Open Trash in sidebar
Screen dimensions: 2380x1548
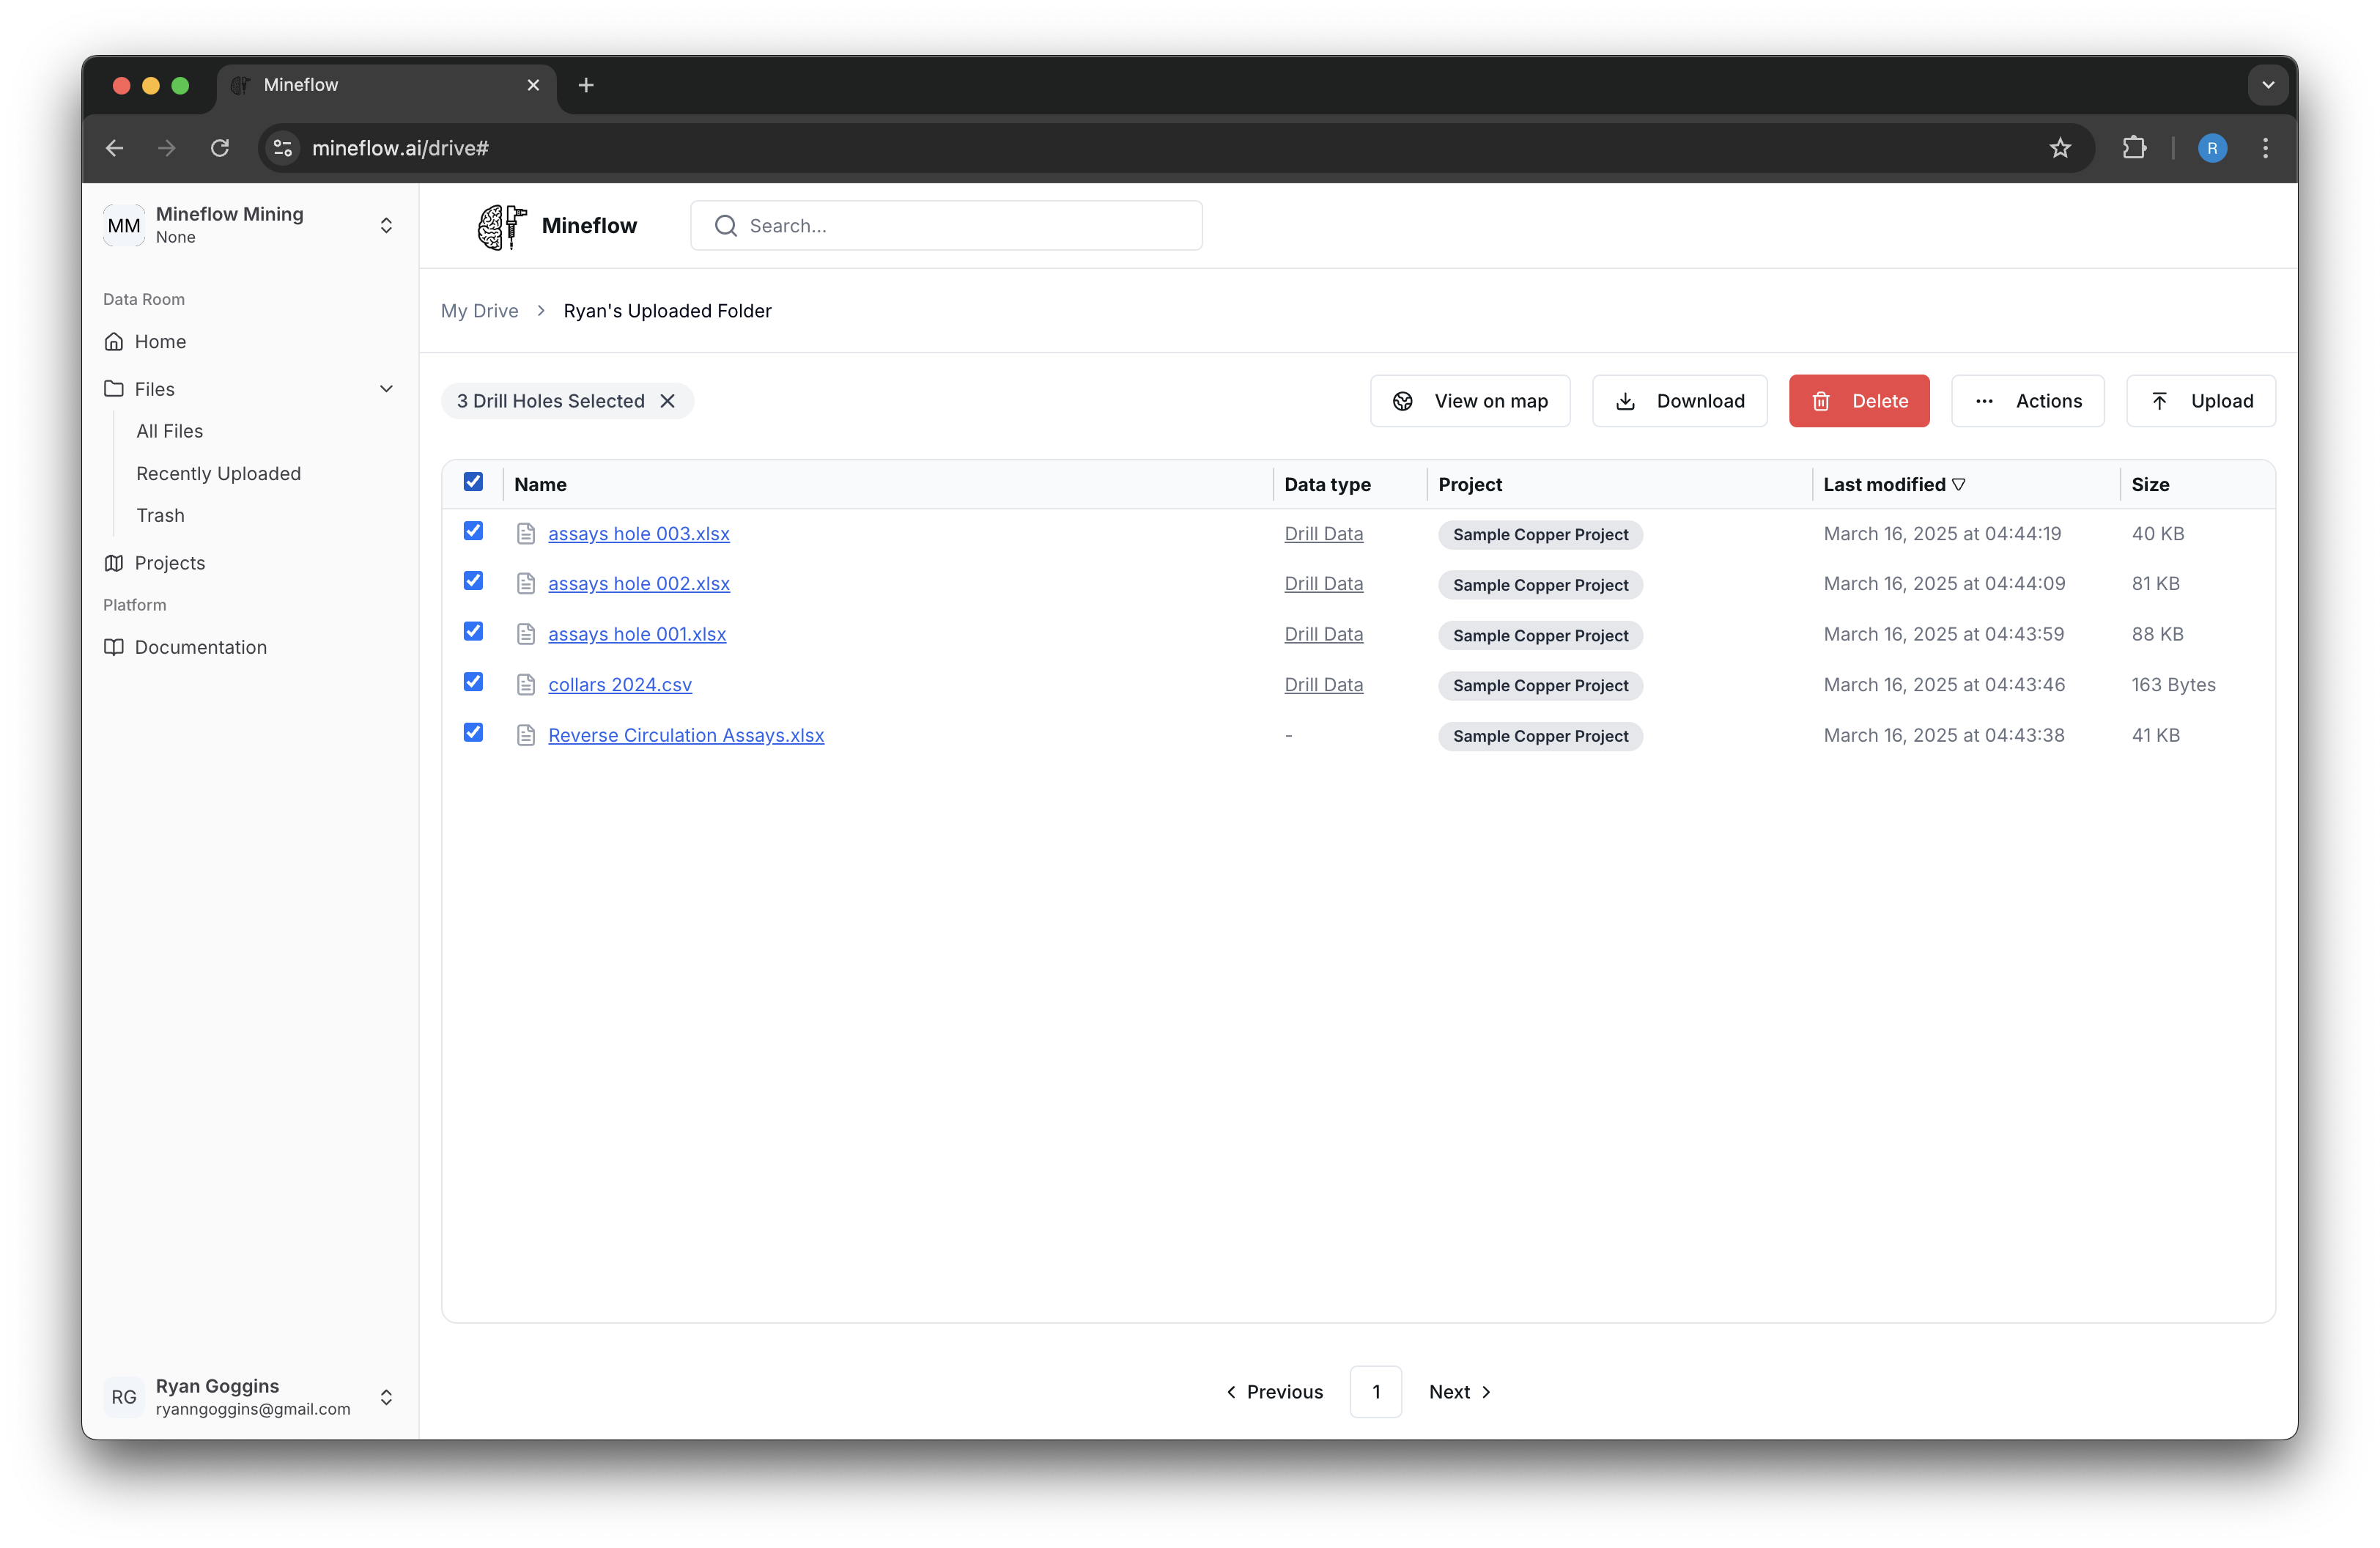161,516
